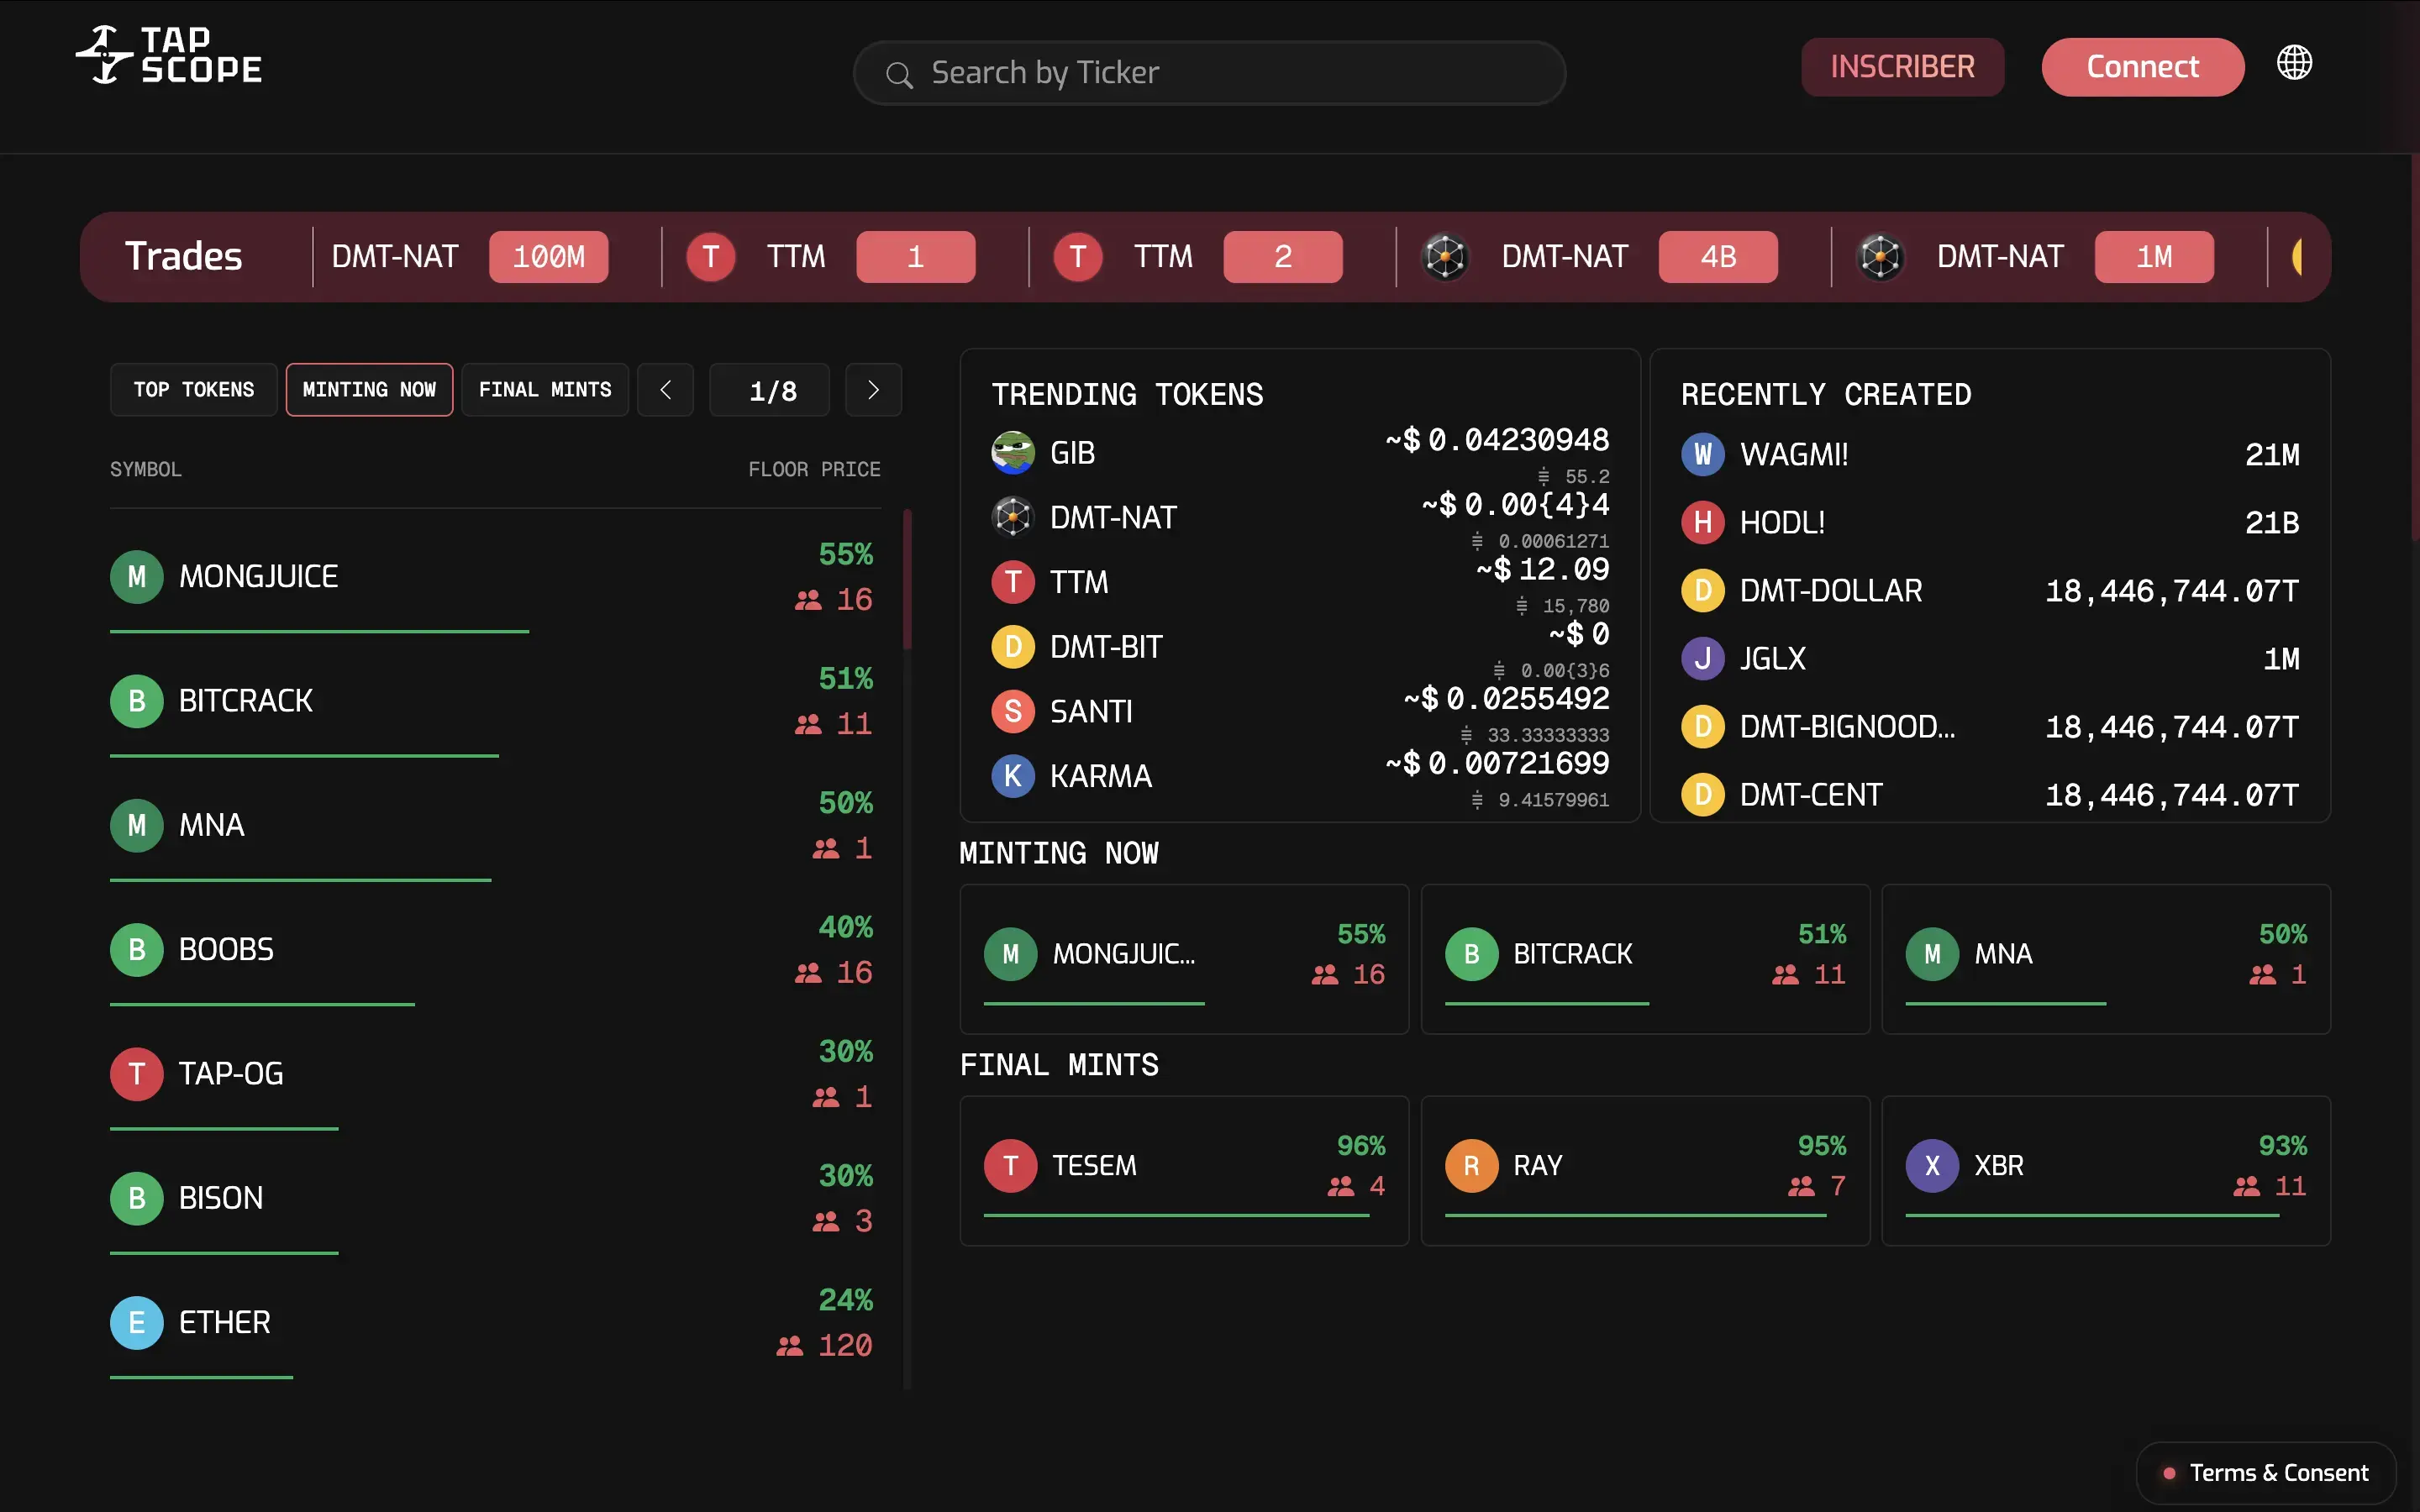Screen dimensions: 2420x1512
Task: Open Terms & Consent
Action: (2266, 1473)
